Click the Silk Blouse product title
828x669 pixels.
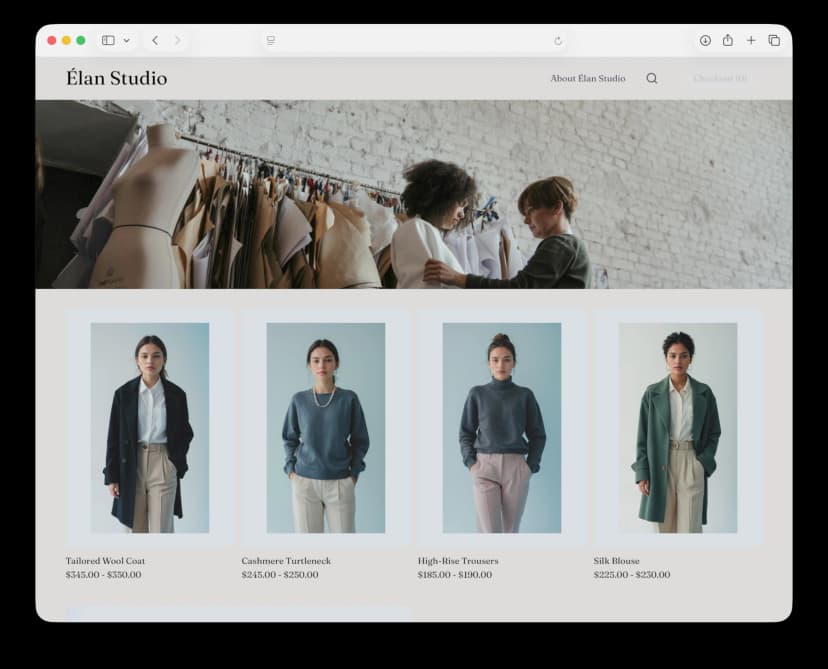tap(616, 561)
